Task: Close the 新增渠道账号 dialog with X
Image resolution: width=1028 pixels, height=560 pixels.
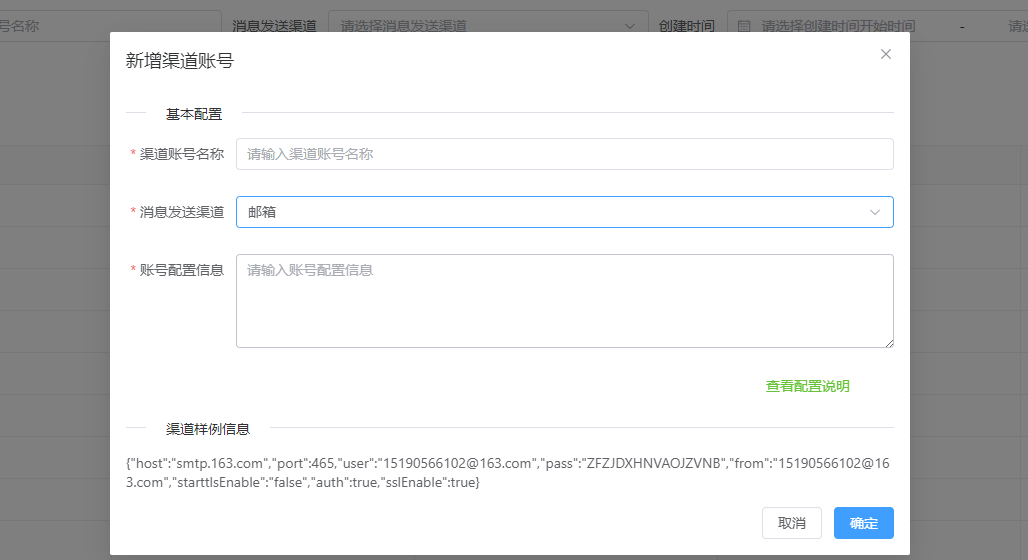Action: pyautogui.click(x=886, y=54)
